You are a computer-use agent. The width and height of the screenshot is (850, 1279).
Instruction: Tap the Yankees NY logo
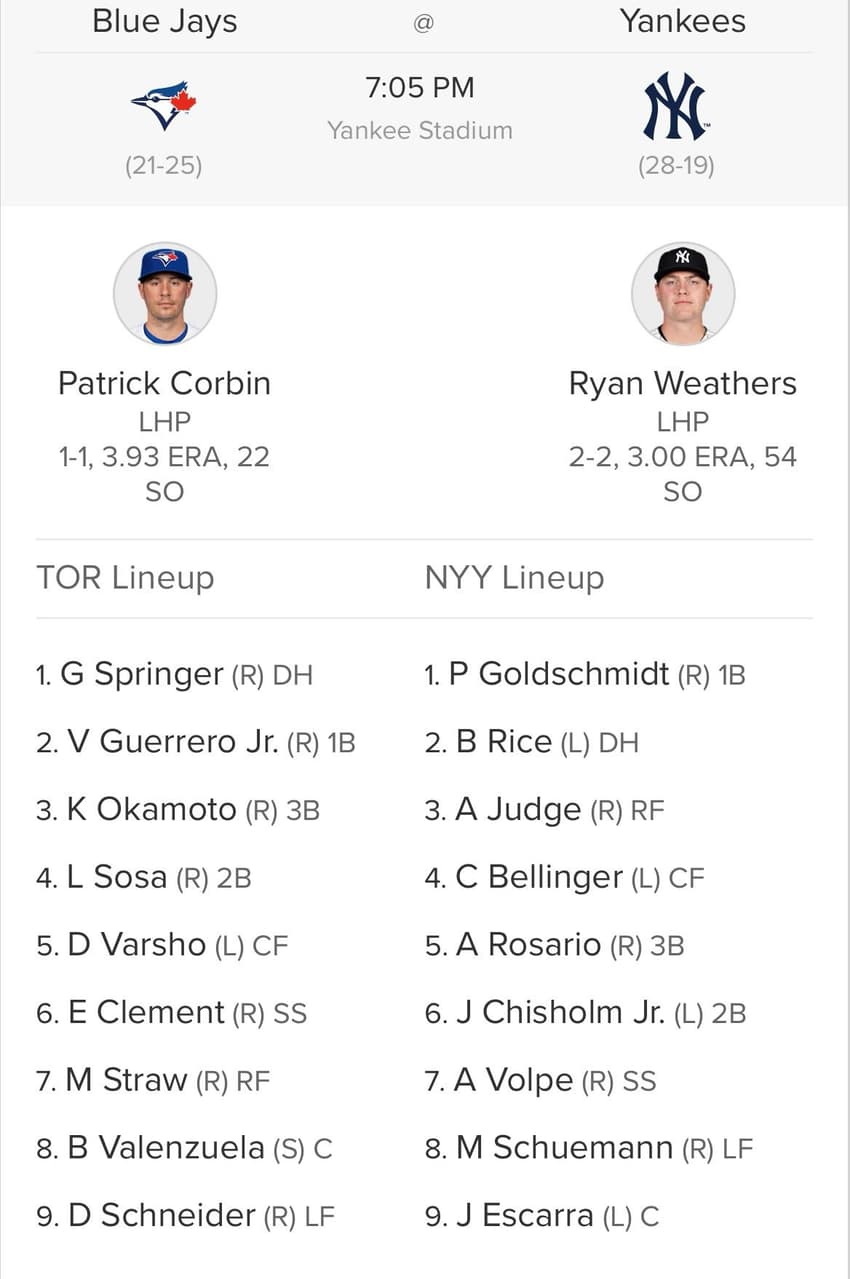point(676,106)
